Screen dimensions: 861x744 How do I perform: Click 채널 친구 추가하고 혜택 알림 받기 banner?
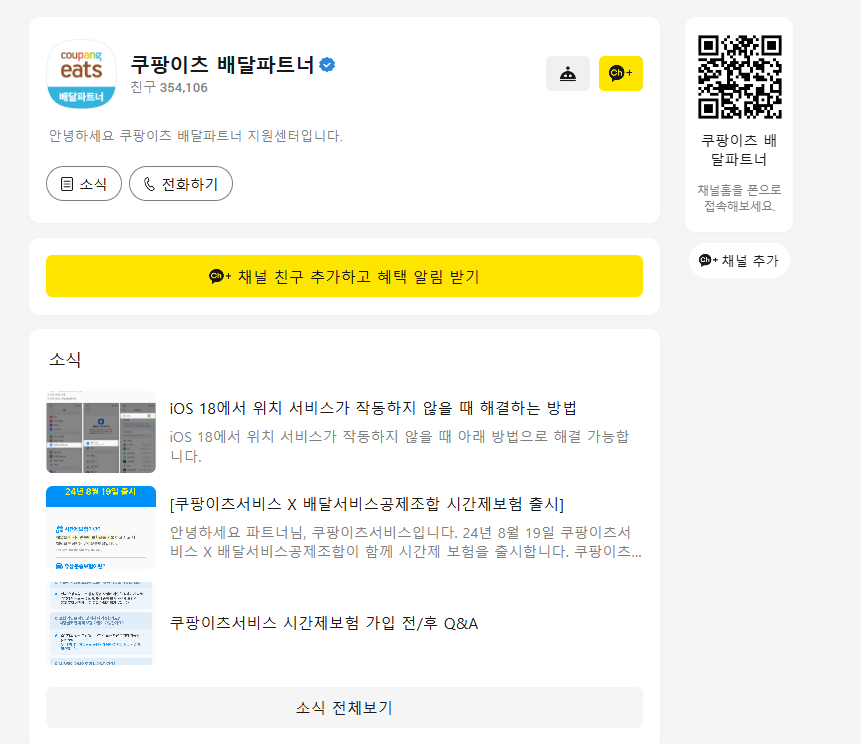tap(344, 276)
